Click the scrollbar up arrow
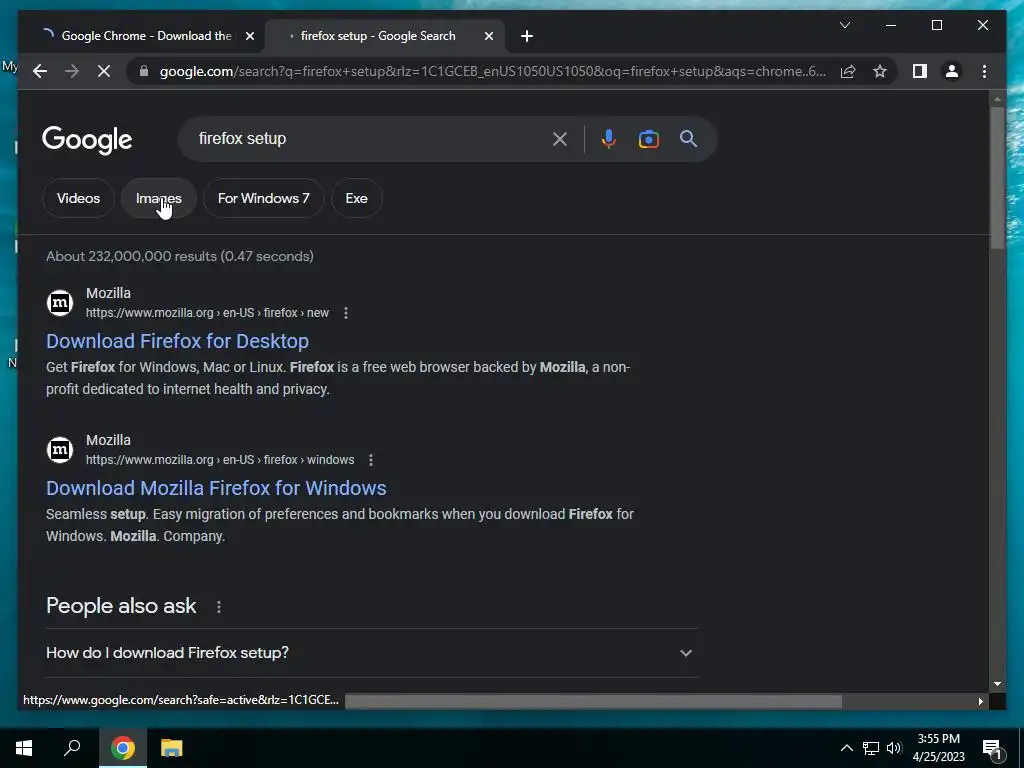 pos(997,99)
